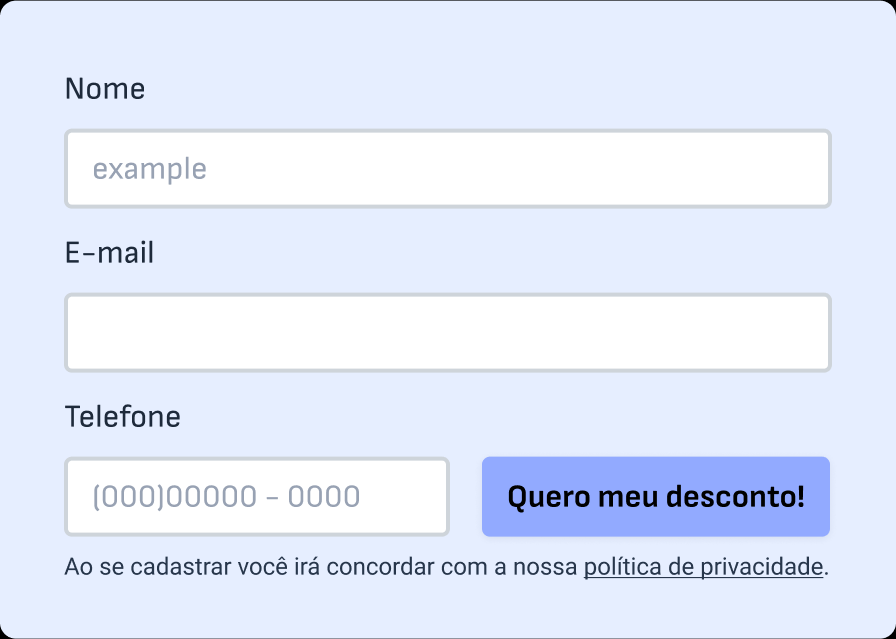This screenshot has height=639, width=896.
Task: Focus the empty E-mail input box
Action: [447, 332]
